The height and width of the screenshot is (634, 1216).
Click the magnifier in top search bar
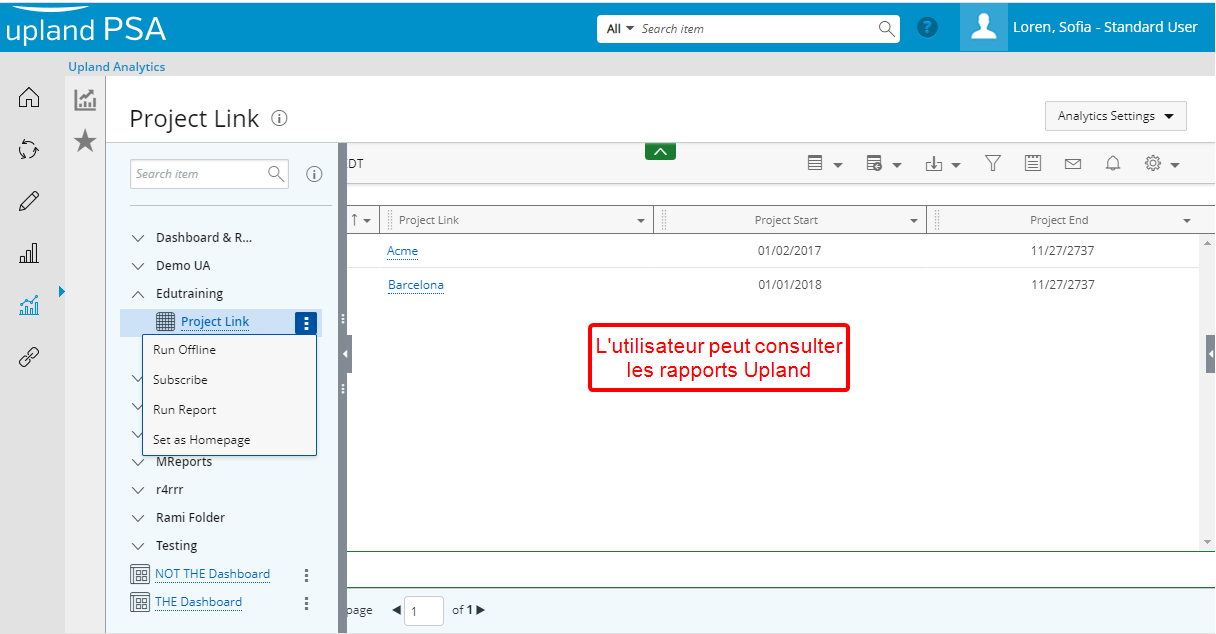[886, 29]
